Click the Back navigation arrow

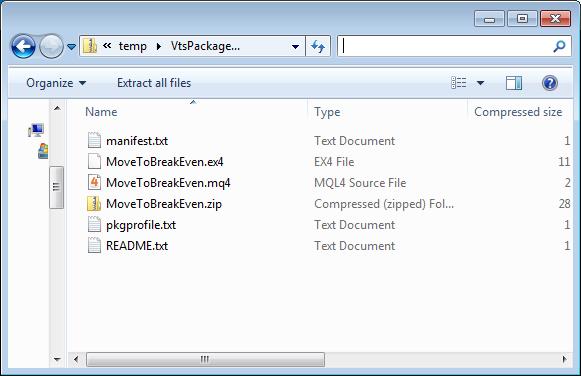(x=23, y=46)
